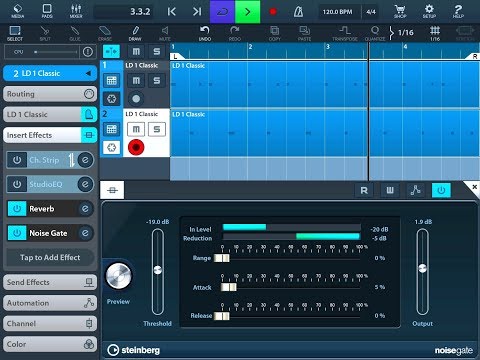Collapse the Insert Effects section

click(x=50, y=135)
